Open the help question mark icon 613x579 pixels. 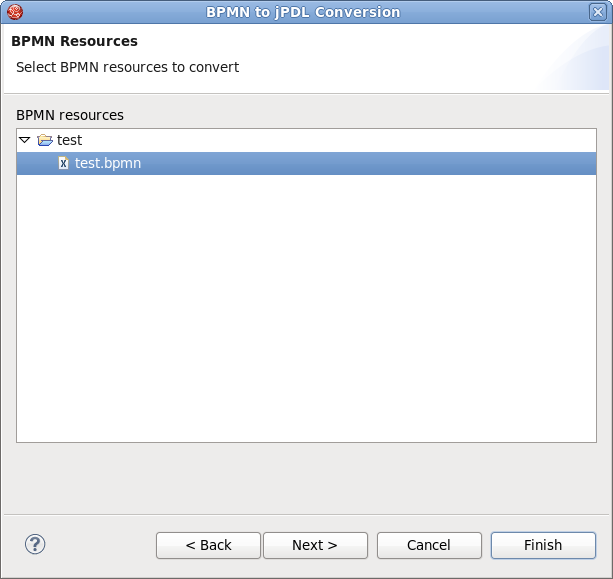point(35,544)
